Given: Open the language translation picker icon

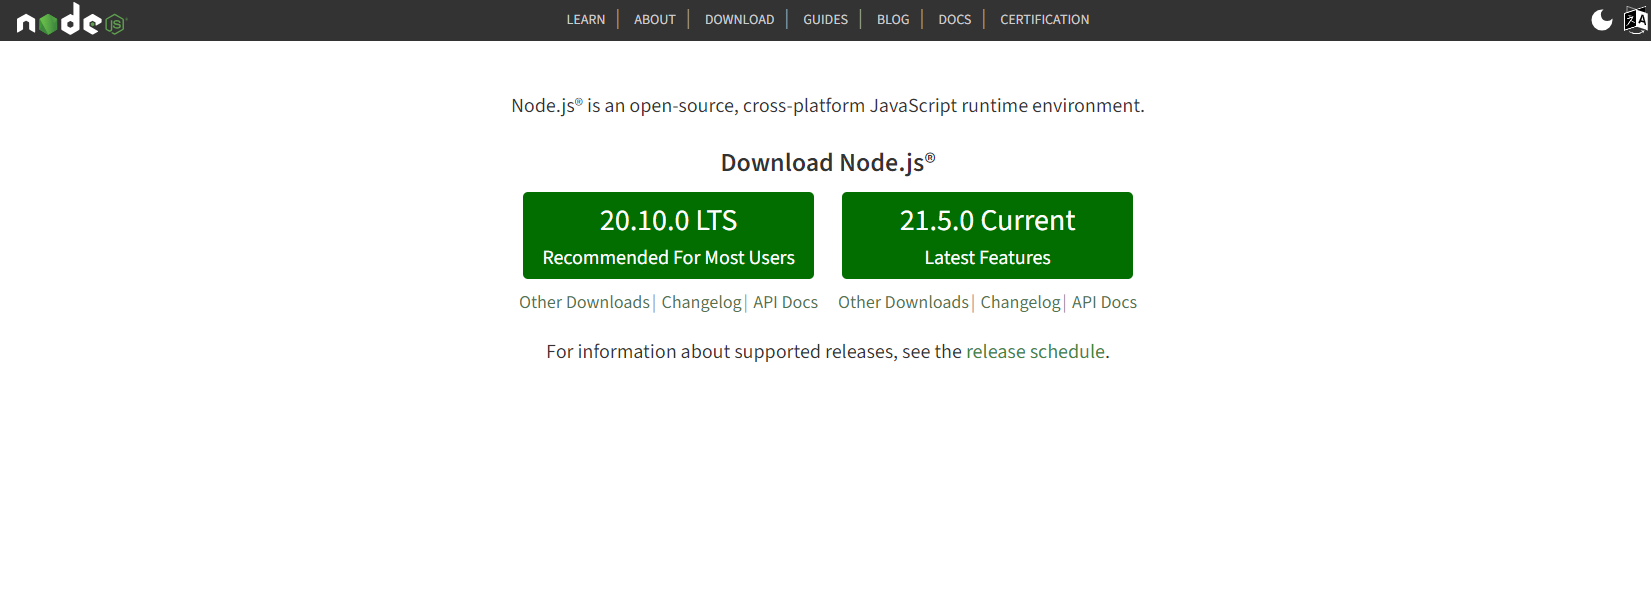Looking at the screenshot, I should tap(1636, 20).
